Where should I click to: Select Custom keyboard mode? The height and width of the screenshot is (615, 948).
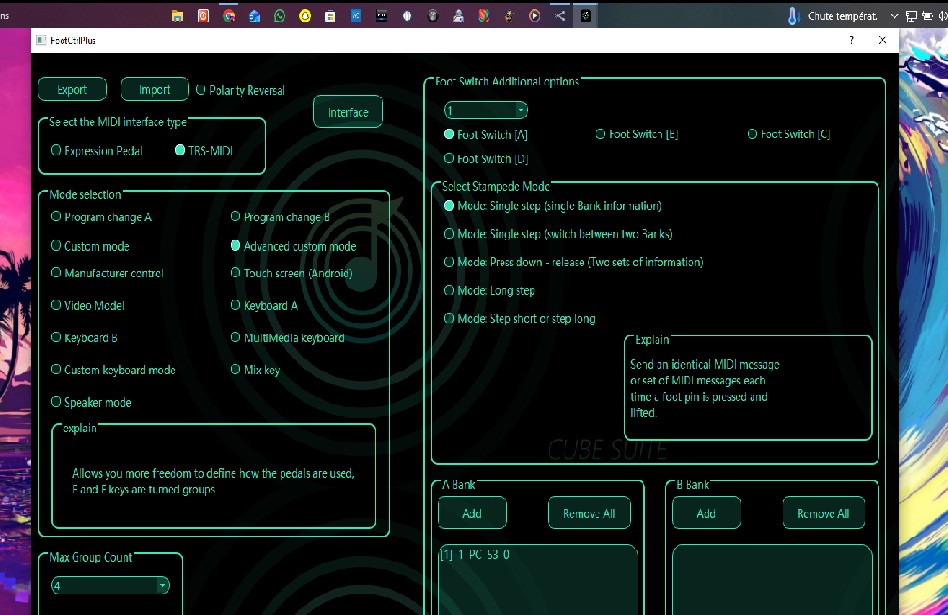(113, 369)
